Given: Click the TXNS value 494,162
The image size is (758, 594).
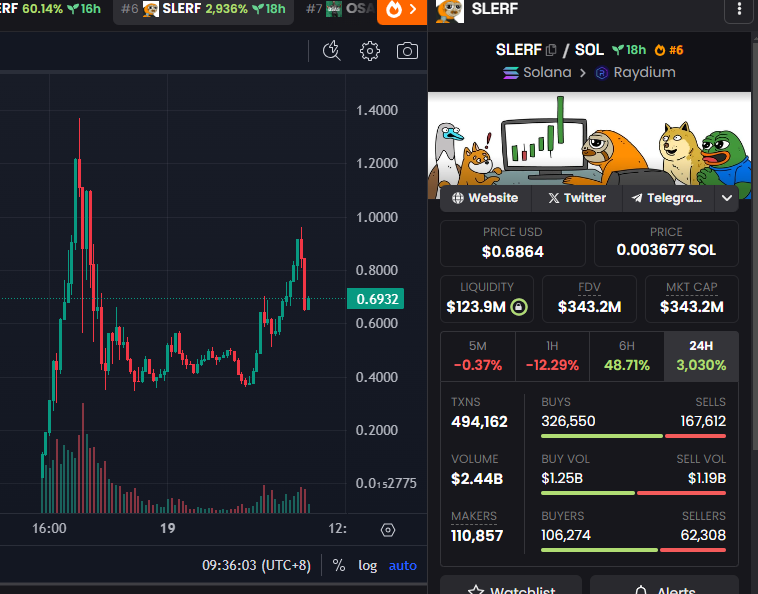Looking at the screenshot, I should point(479,422).
